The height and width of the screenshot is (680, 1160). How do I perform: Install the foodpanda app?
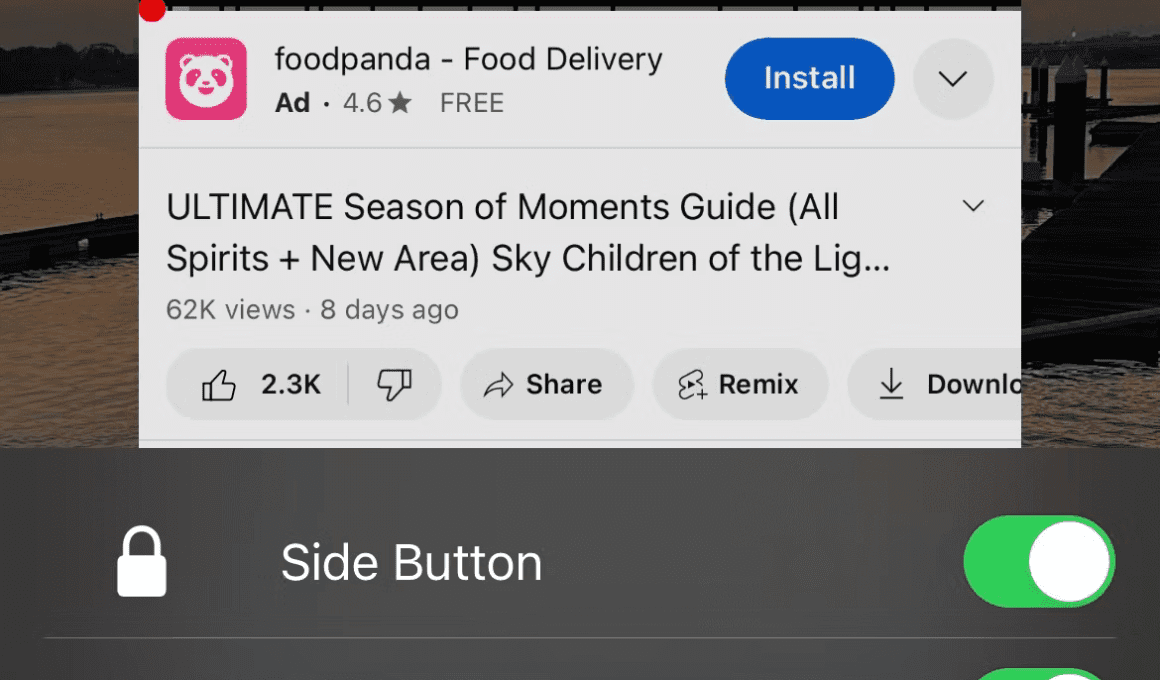809,78
